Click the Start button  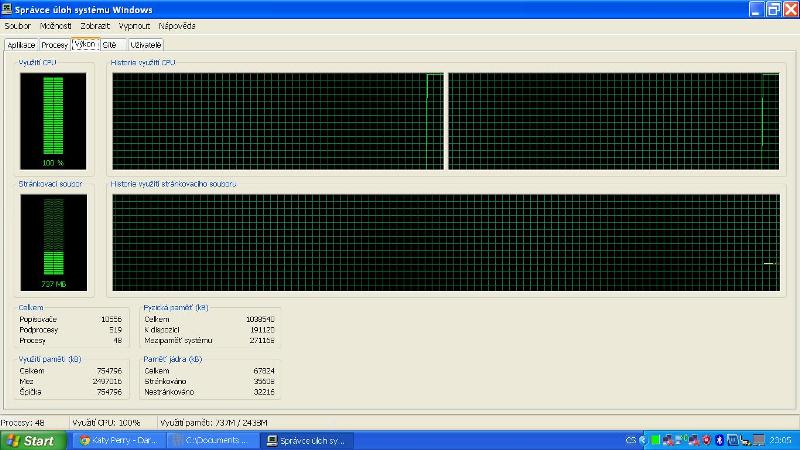tap(32, 440)
